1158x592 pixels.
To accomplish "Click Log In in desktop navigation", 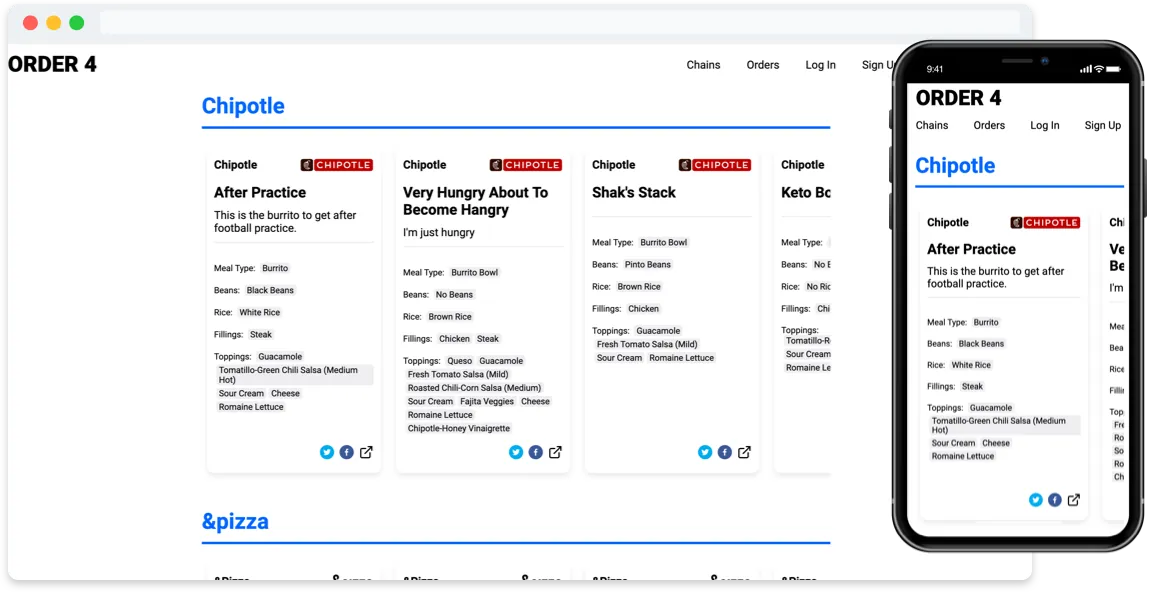I will [x=820, y=65].
